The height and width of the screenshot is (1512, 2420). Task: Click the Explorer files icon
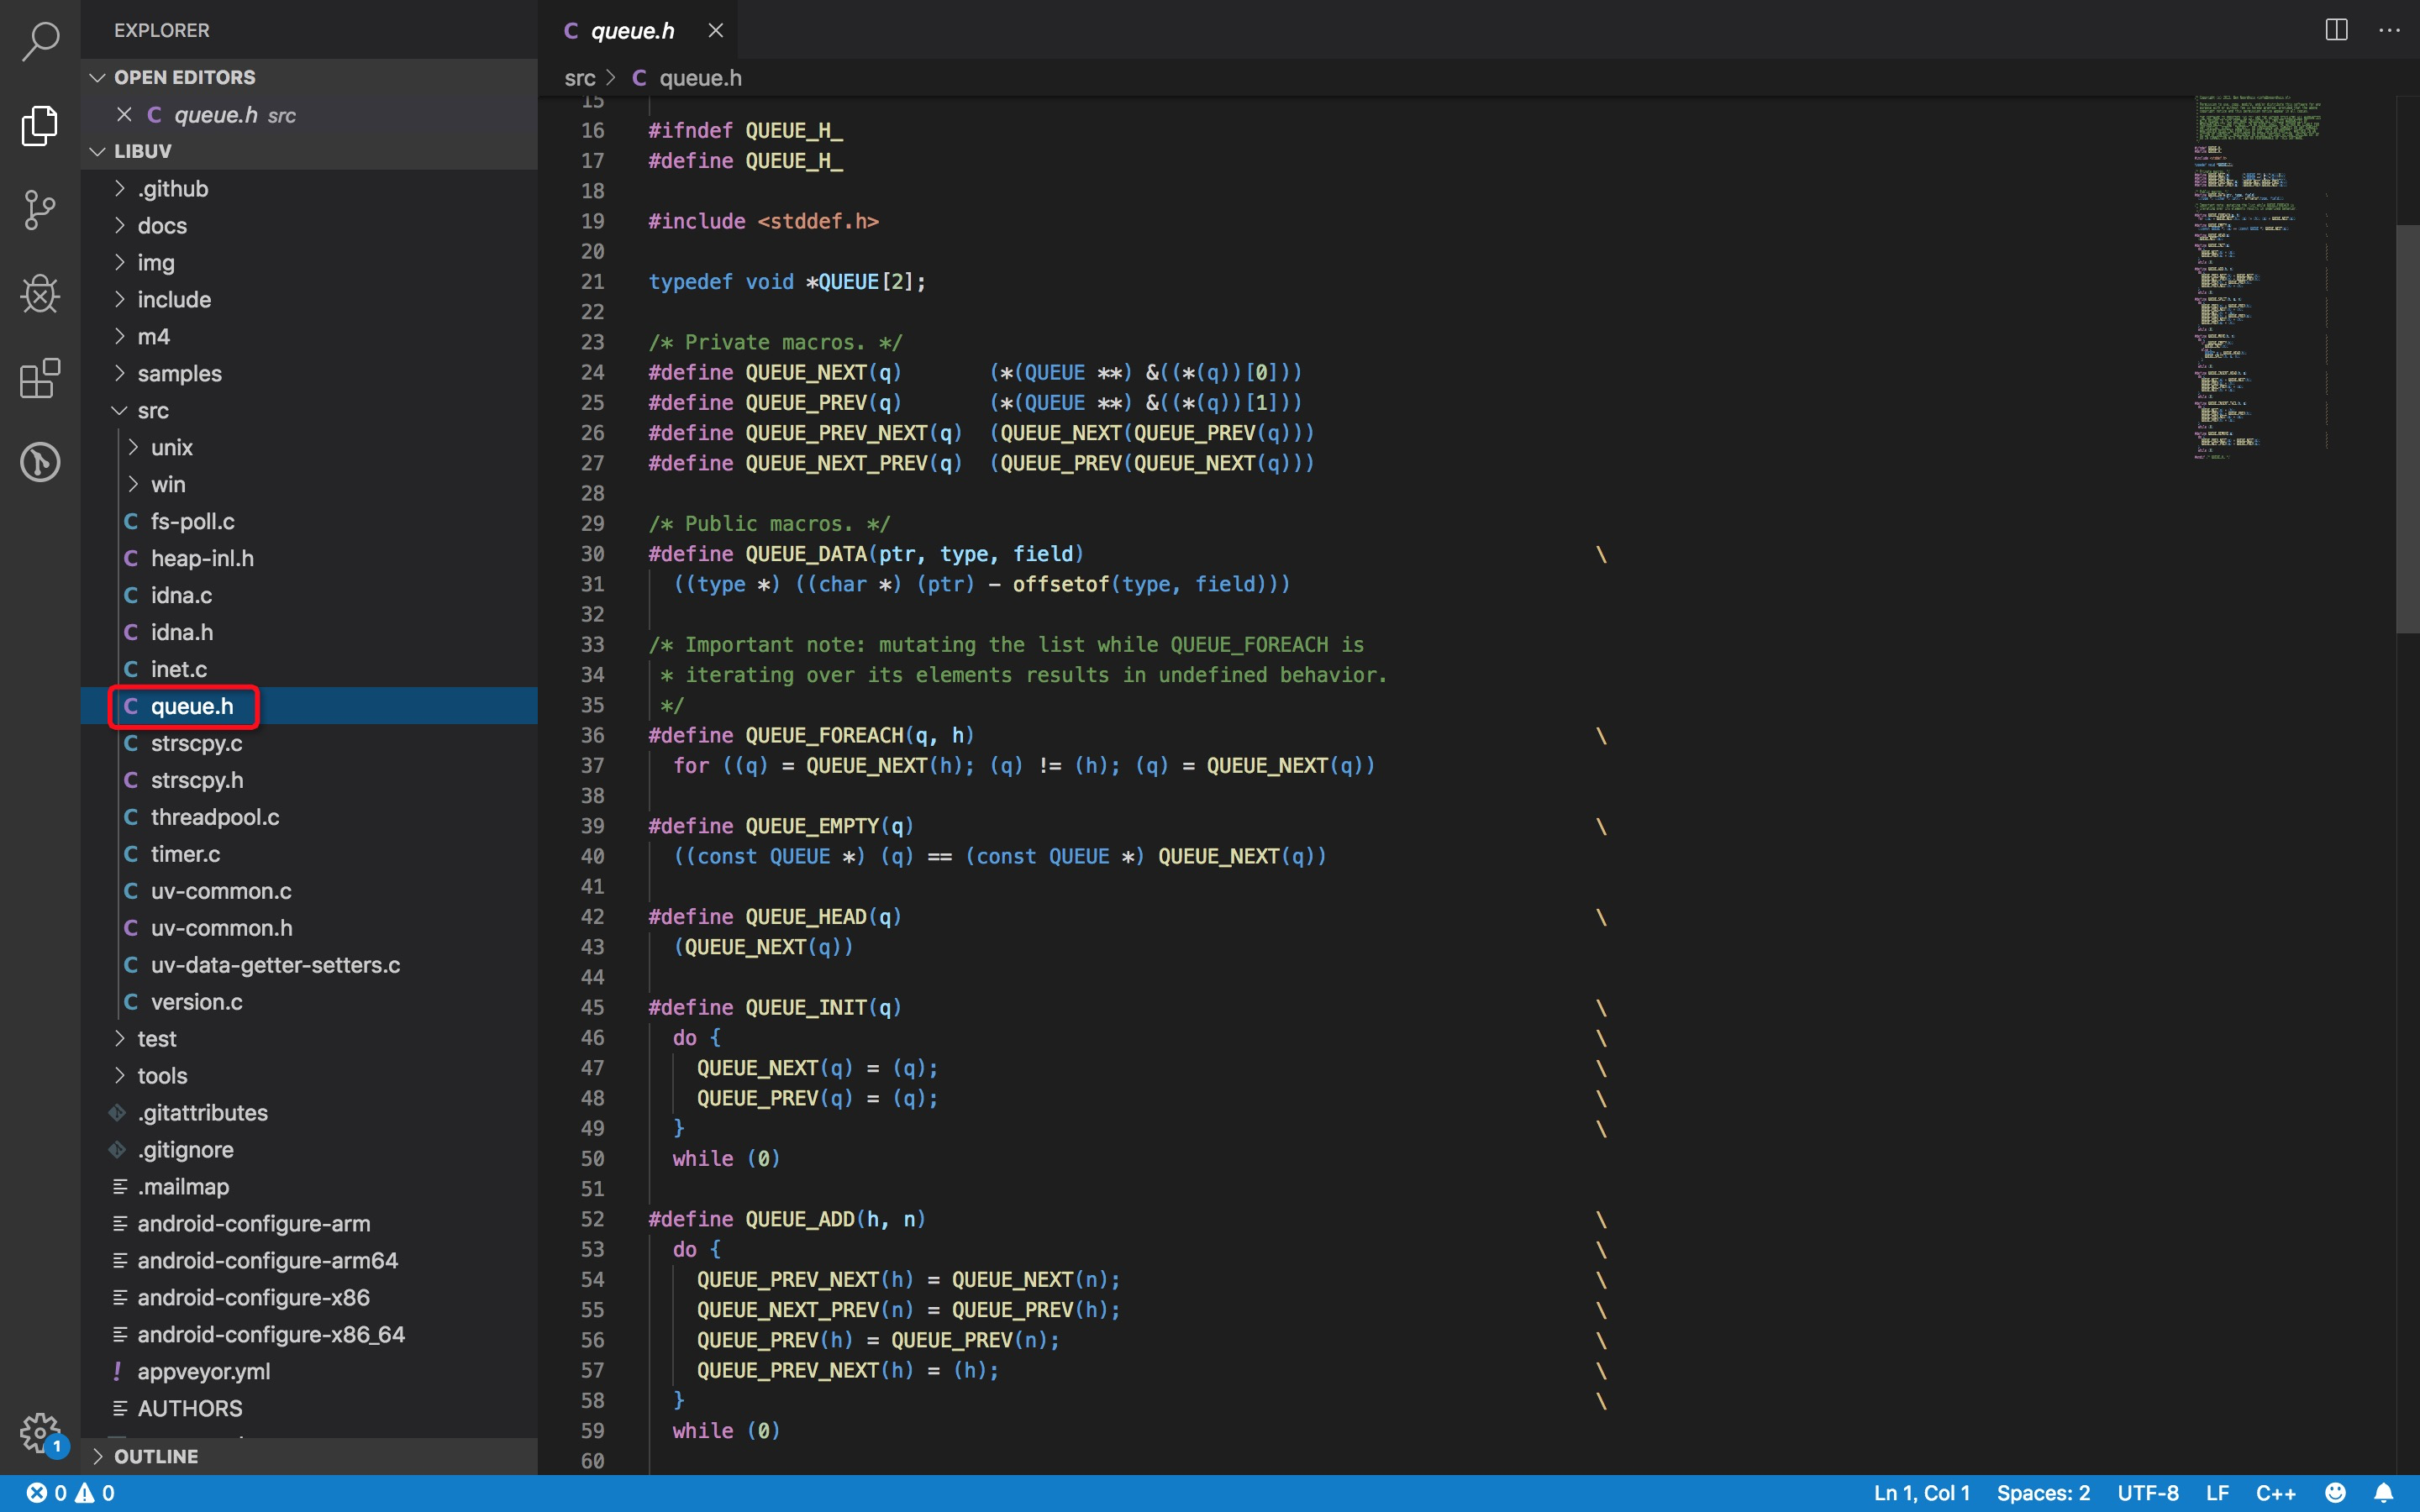(x=40, y=125)
